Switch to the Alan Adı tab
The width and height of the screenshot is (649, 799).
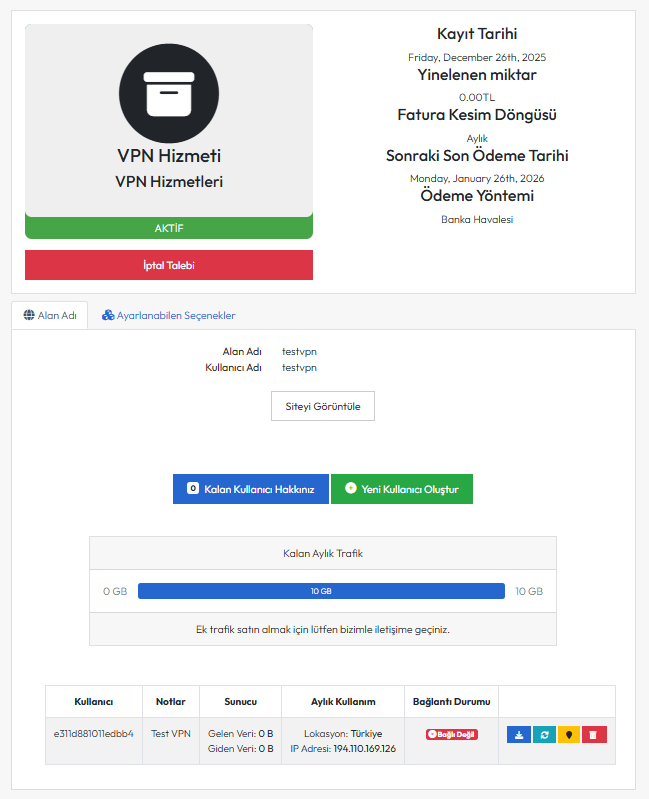point(50,315)
